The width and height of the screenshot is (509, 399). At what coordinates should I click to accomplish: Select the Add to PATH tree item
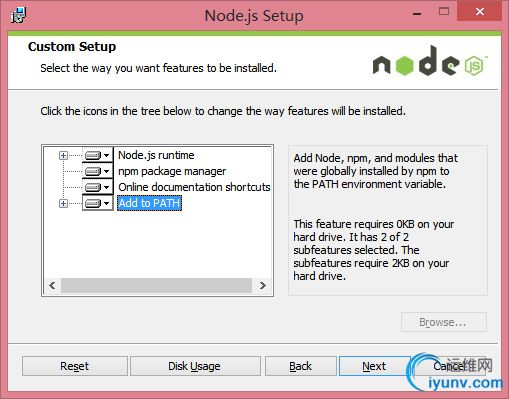point(149,203)
